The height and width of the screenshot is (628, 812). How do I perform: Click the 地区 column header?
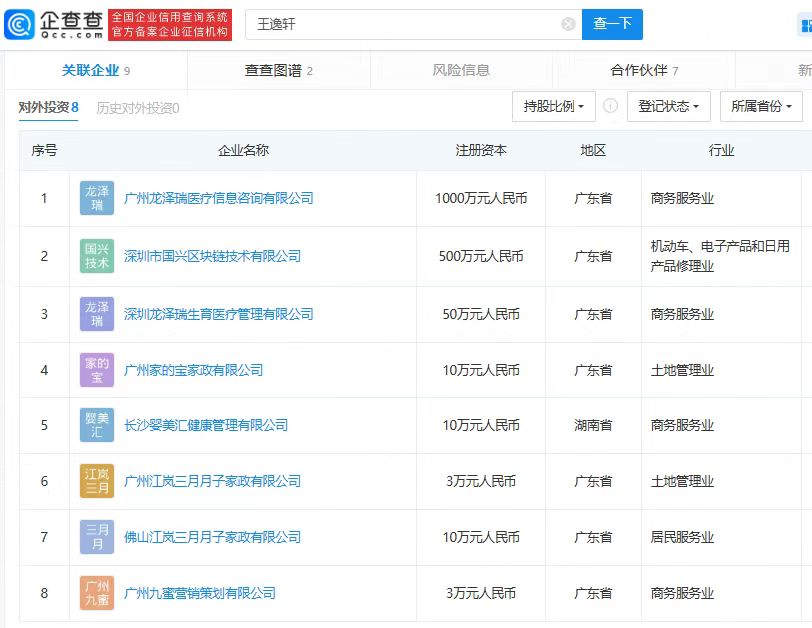593,151
